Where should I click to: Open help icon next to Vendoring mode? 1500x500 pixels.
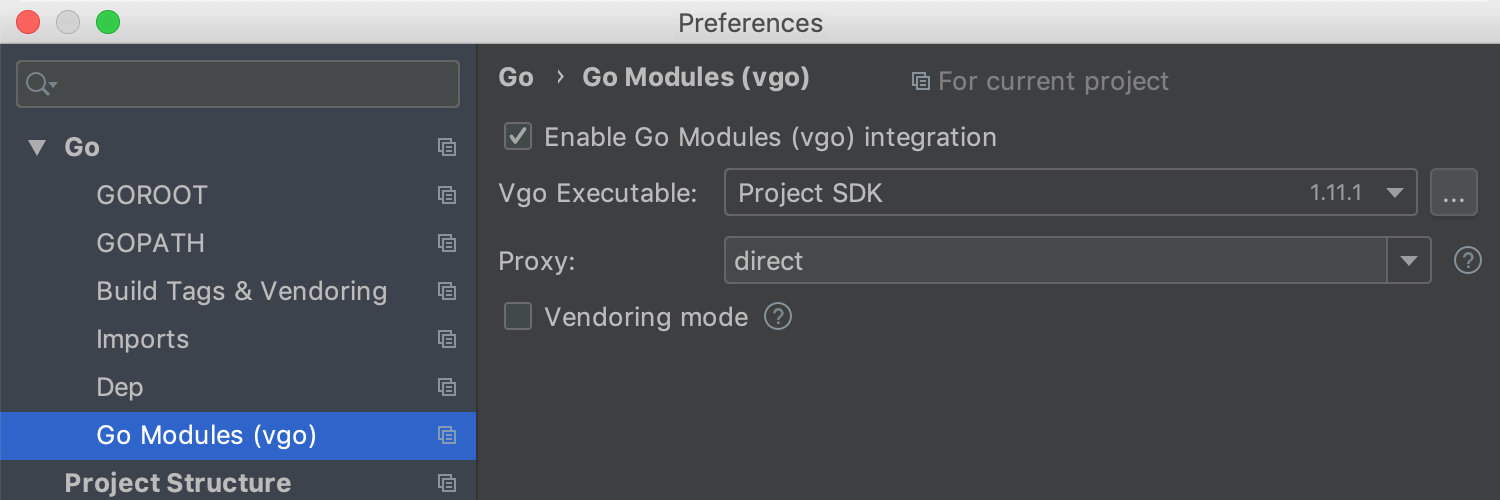[x=778, y=317]
